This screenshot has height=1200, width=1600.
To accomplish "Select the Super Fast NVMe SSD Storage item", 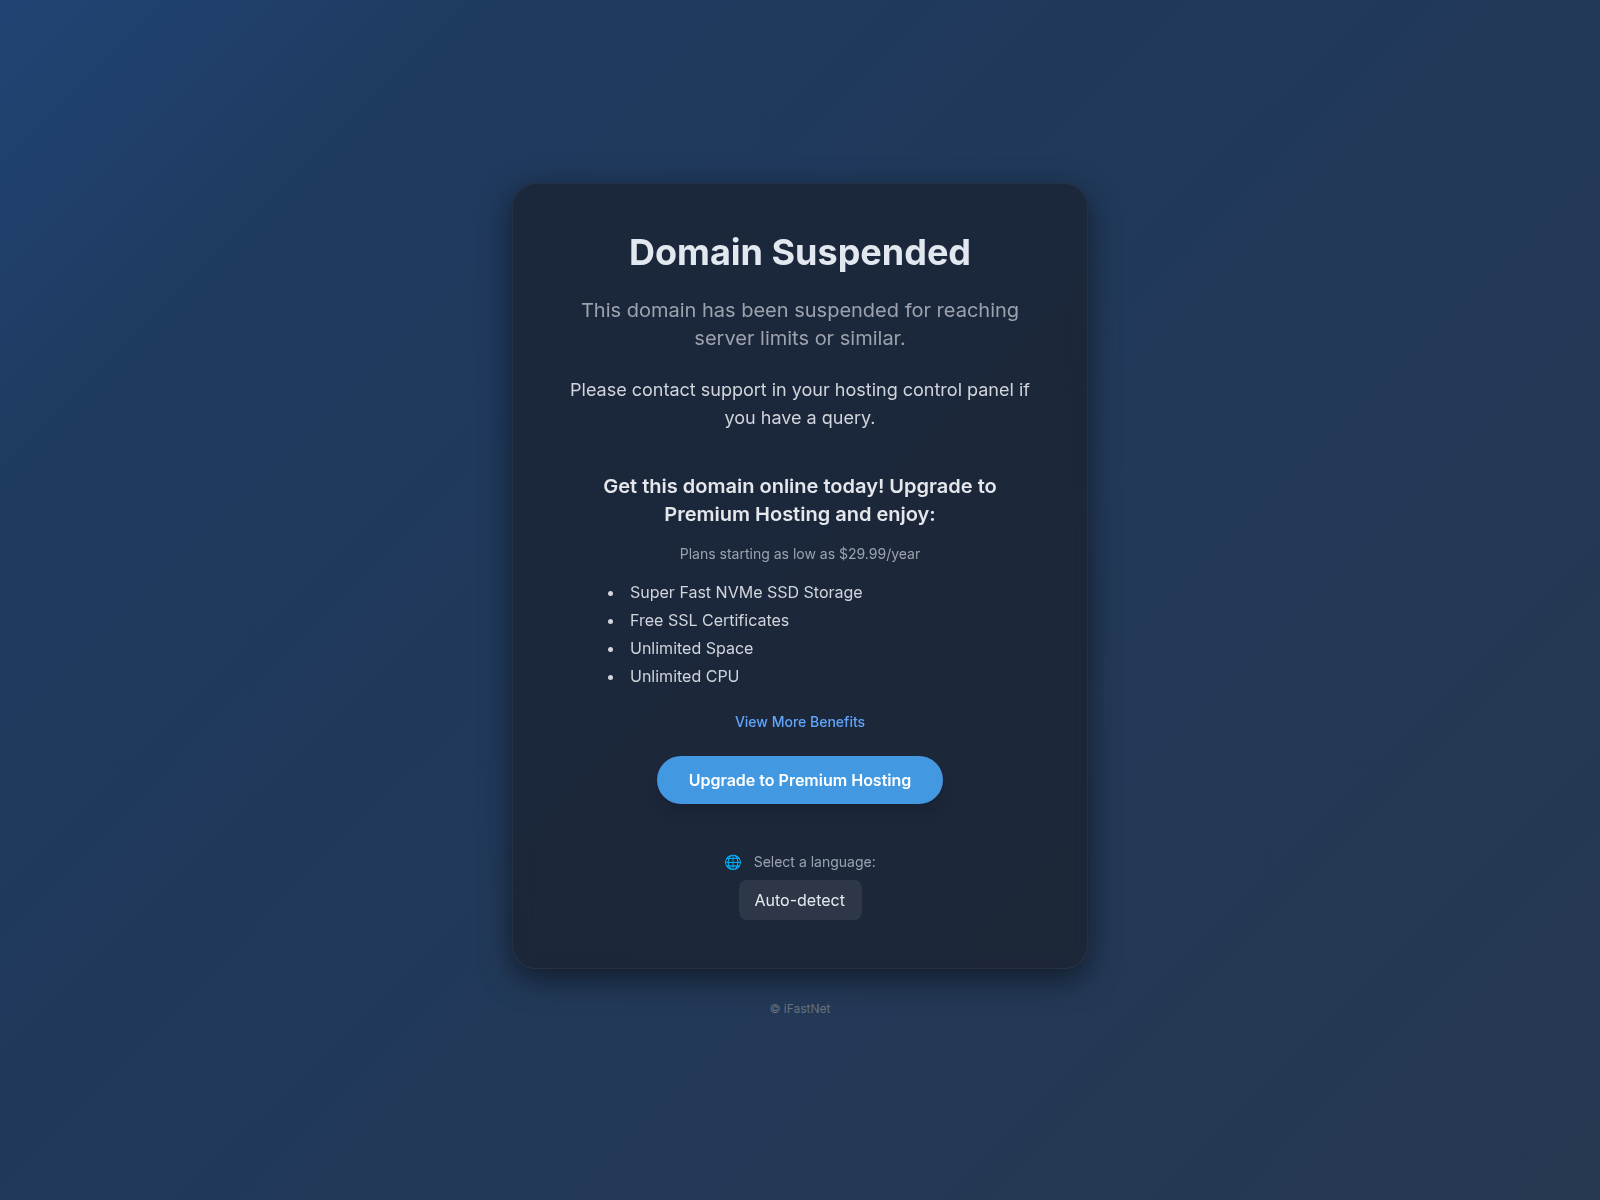I will 746,592.
